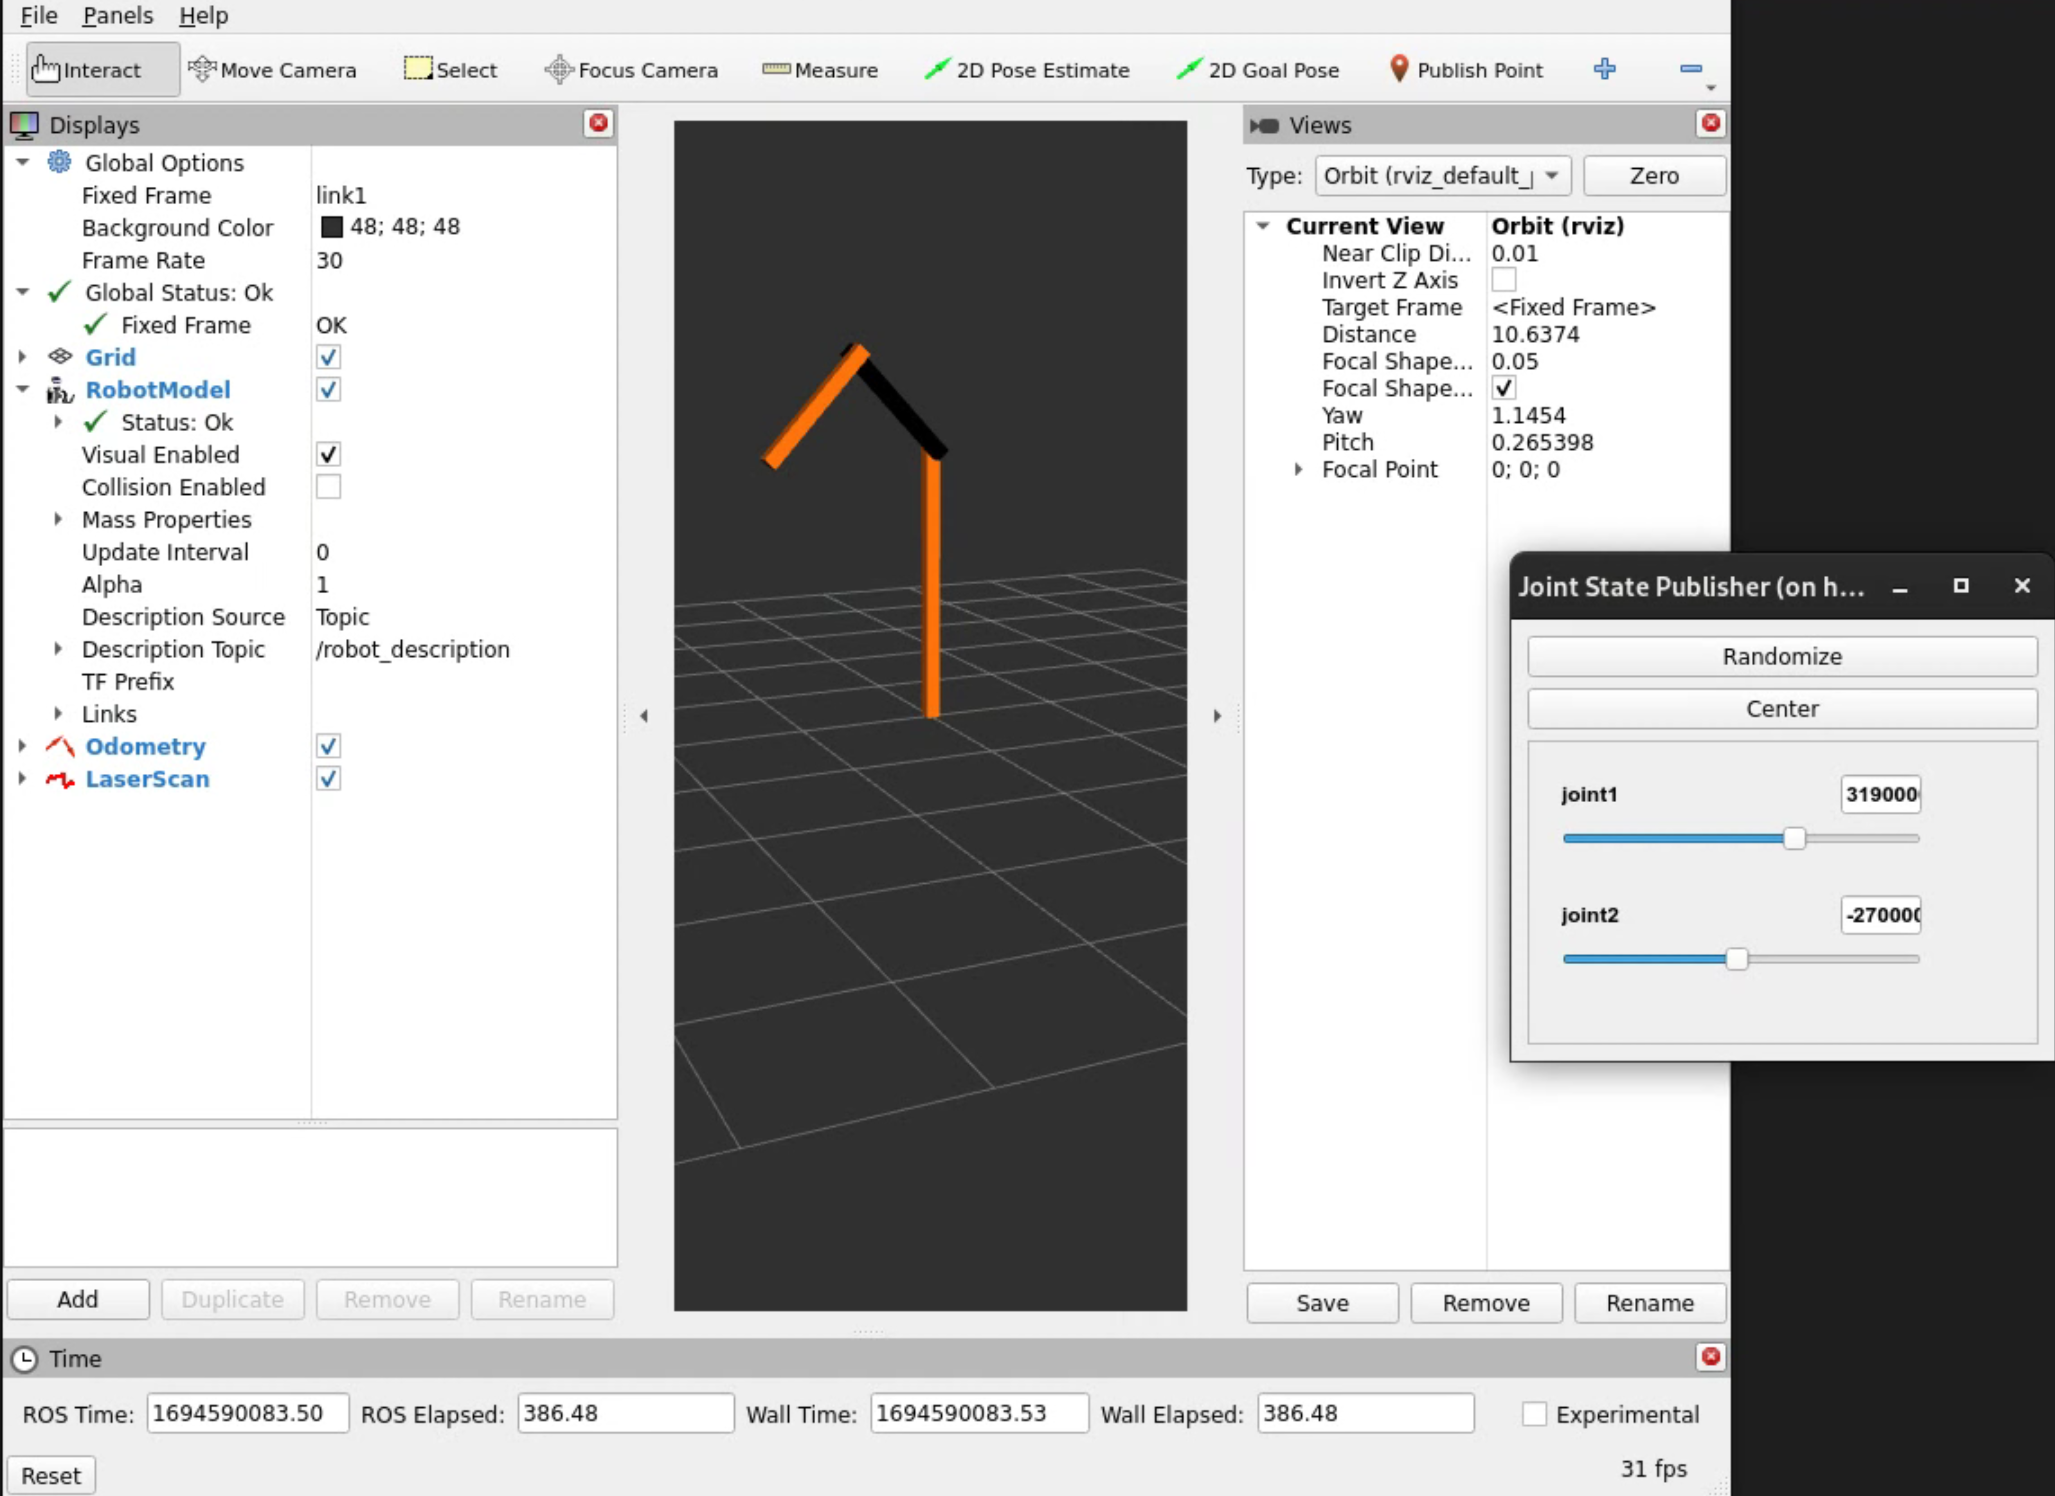The height and width of the screenshot is (1496, 2055).
Task: Enable the Collision Enabled checkbox
Action: 328,487
